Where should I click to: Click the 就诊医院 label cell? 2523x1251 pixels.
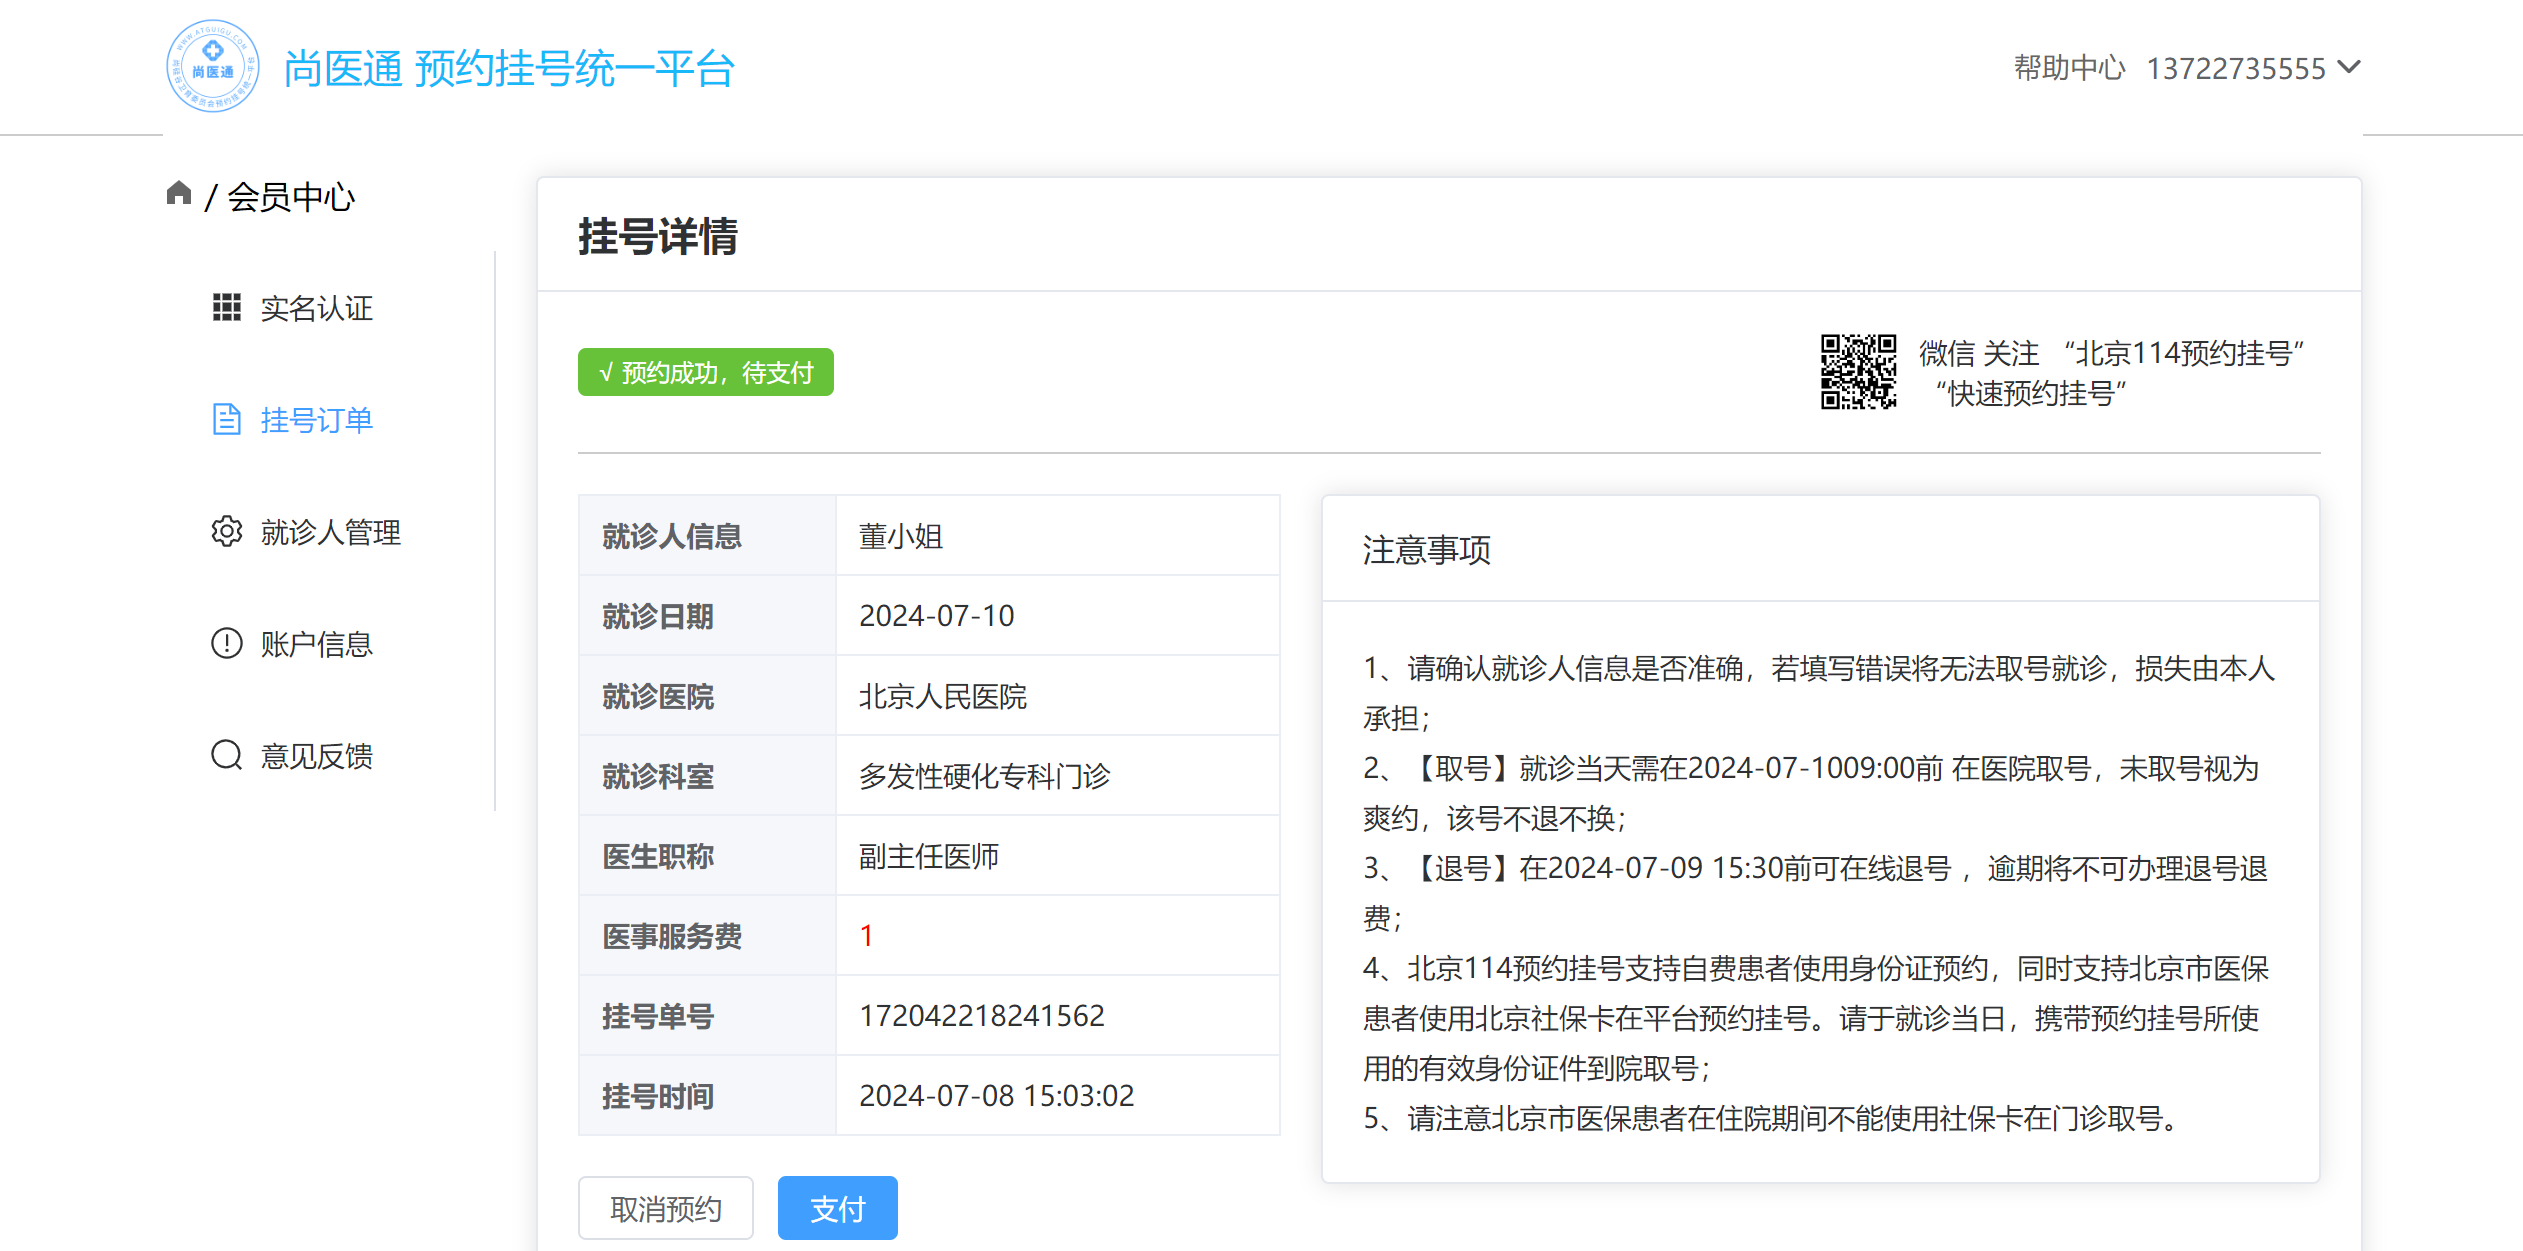coord(707,695)
